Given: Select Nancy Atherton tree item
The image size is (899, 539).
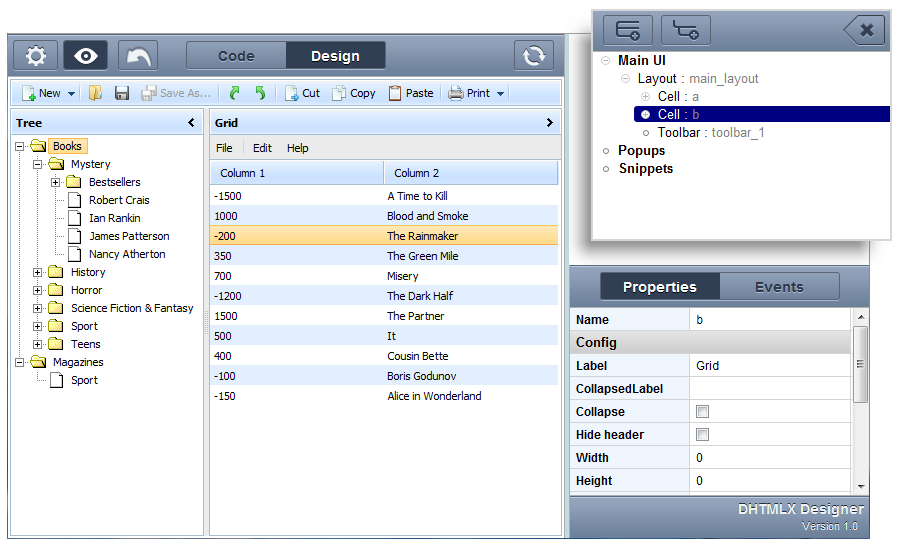Looking at the screenshot, I should click(x=127, y=254).
